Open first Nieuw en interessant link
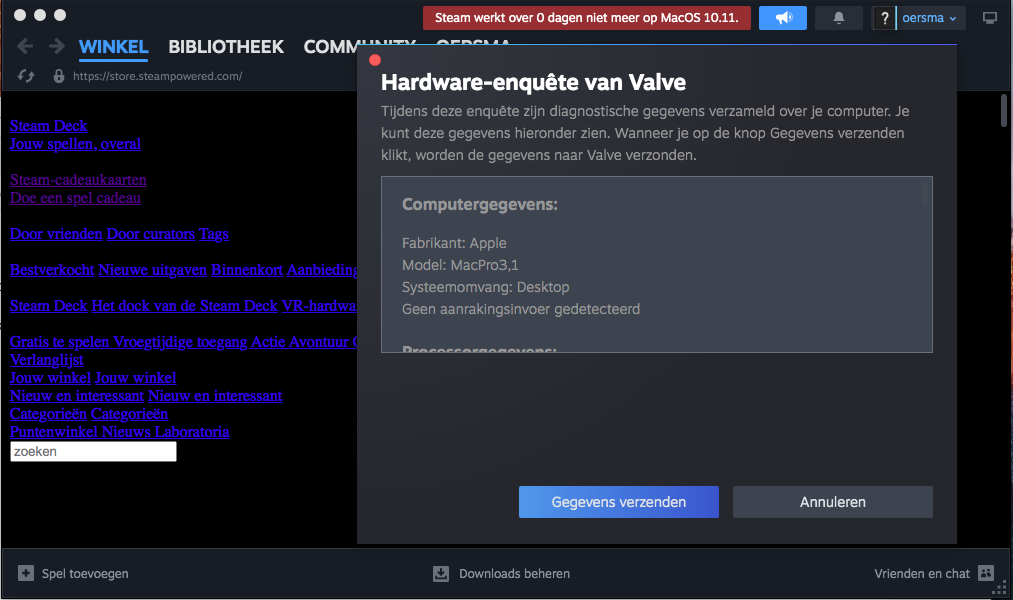Image resolution: width=1013 pixels, height=600 pixels. pos(77,396)
